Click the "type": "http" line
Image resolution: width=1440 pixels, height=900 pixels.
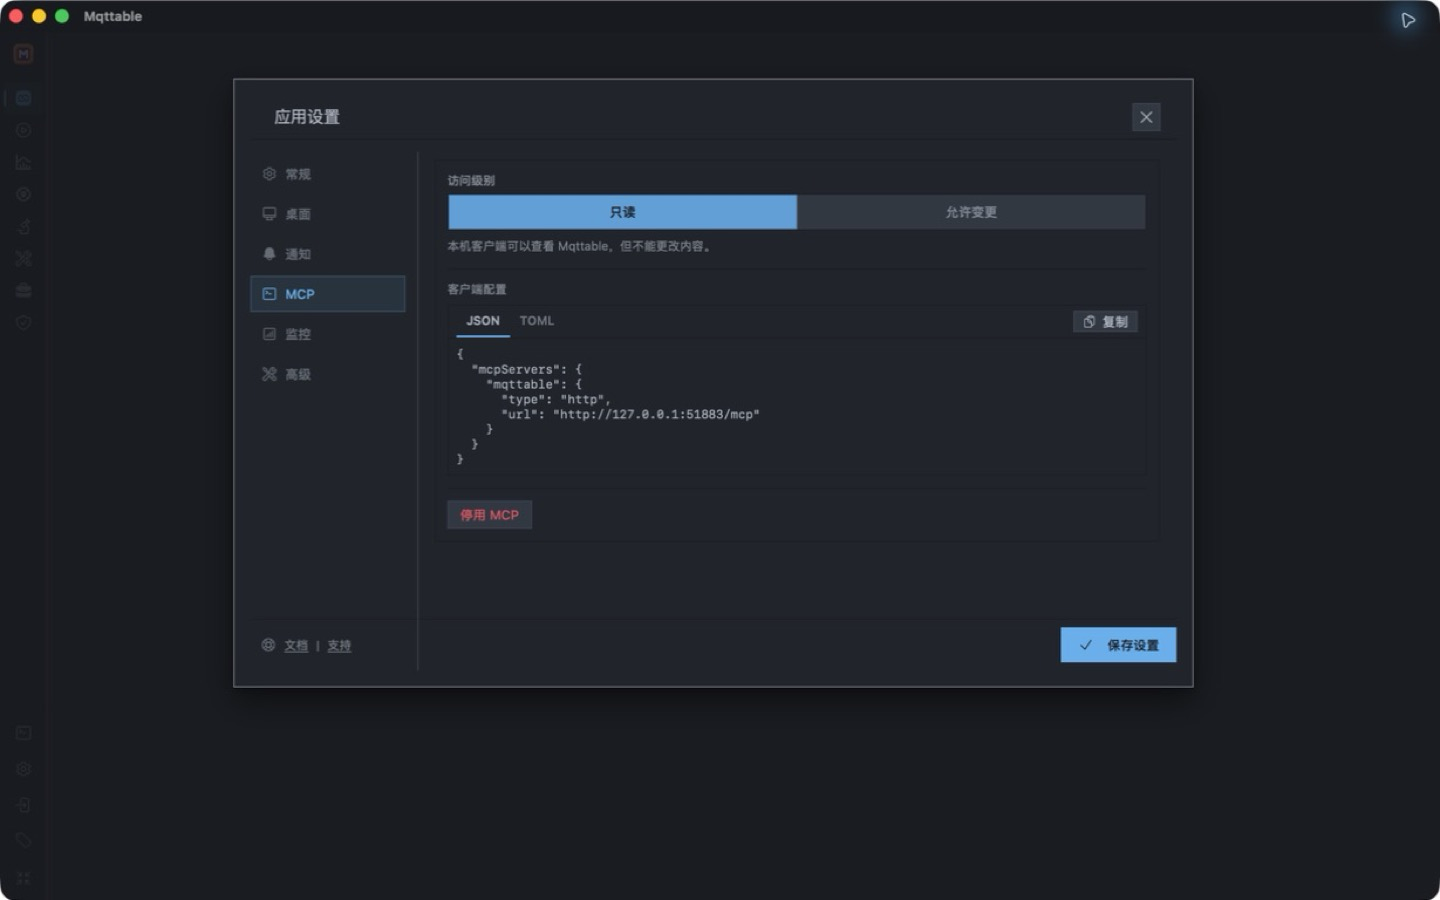click(556, 399)
